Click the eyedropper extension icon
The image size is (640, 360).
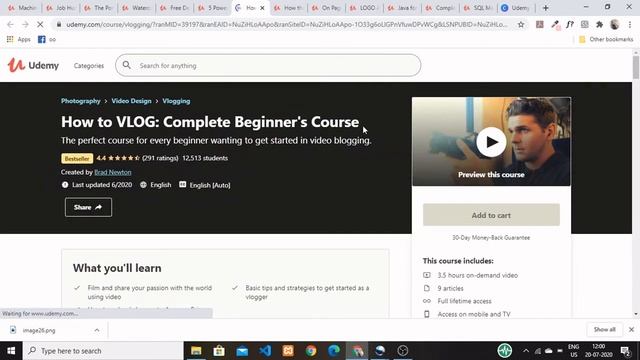[555, 24]
